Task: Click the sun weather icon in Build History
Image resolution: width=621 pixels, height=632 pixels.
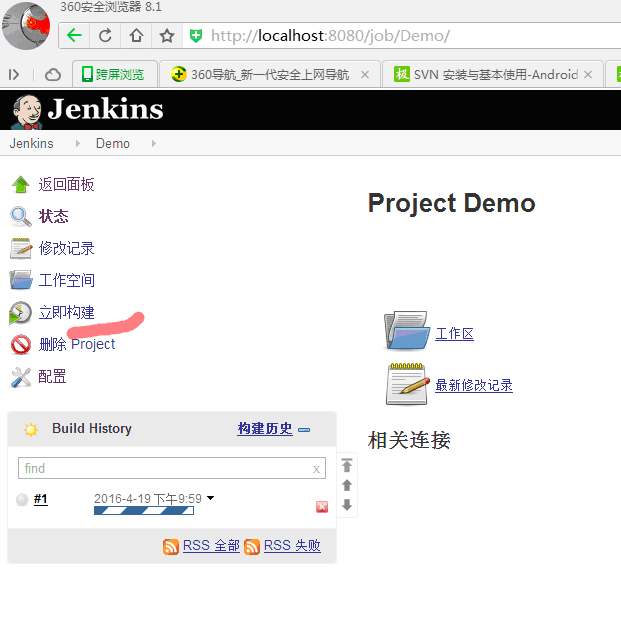Action: point(31,430)
